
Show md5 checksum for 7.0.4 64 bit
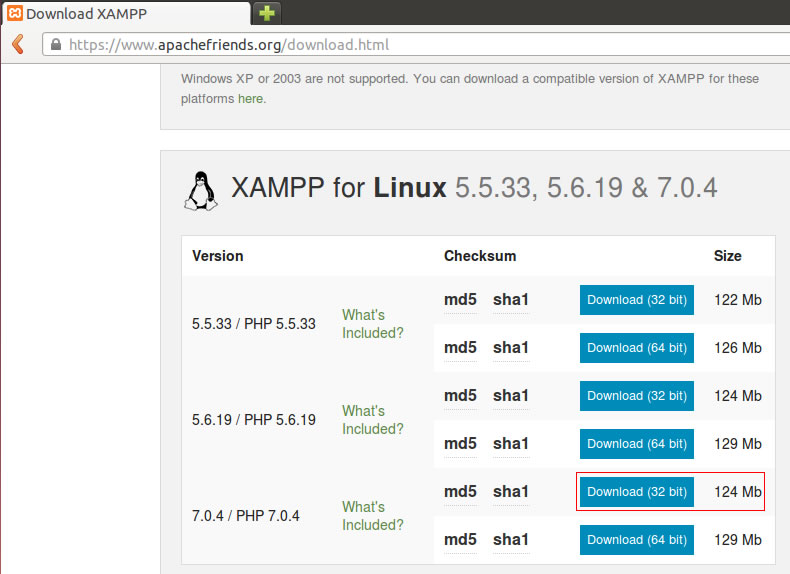pyautogui.click(x=460, y=540)
